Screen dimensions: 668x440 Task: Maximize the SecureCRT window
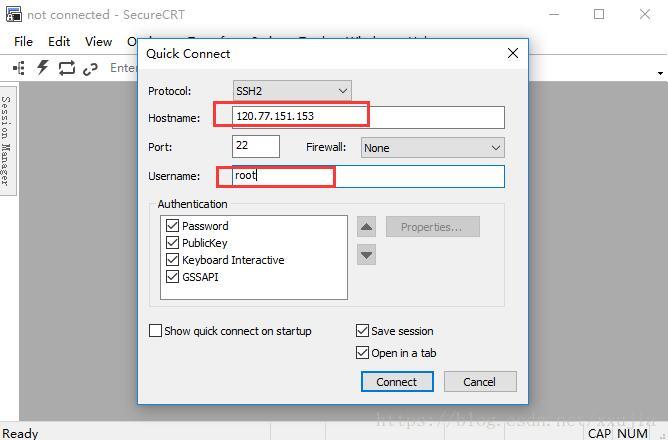click(x=599, y=14)
